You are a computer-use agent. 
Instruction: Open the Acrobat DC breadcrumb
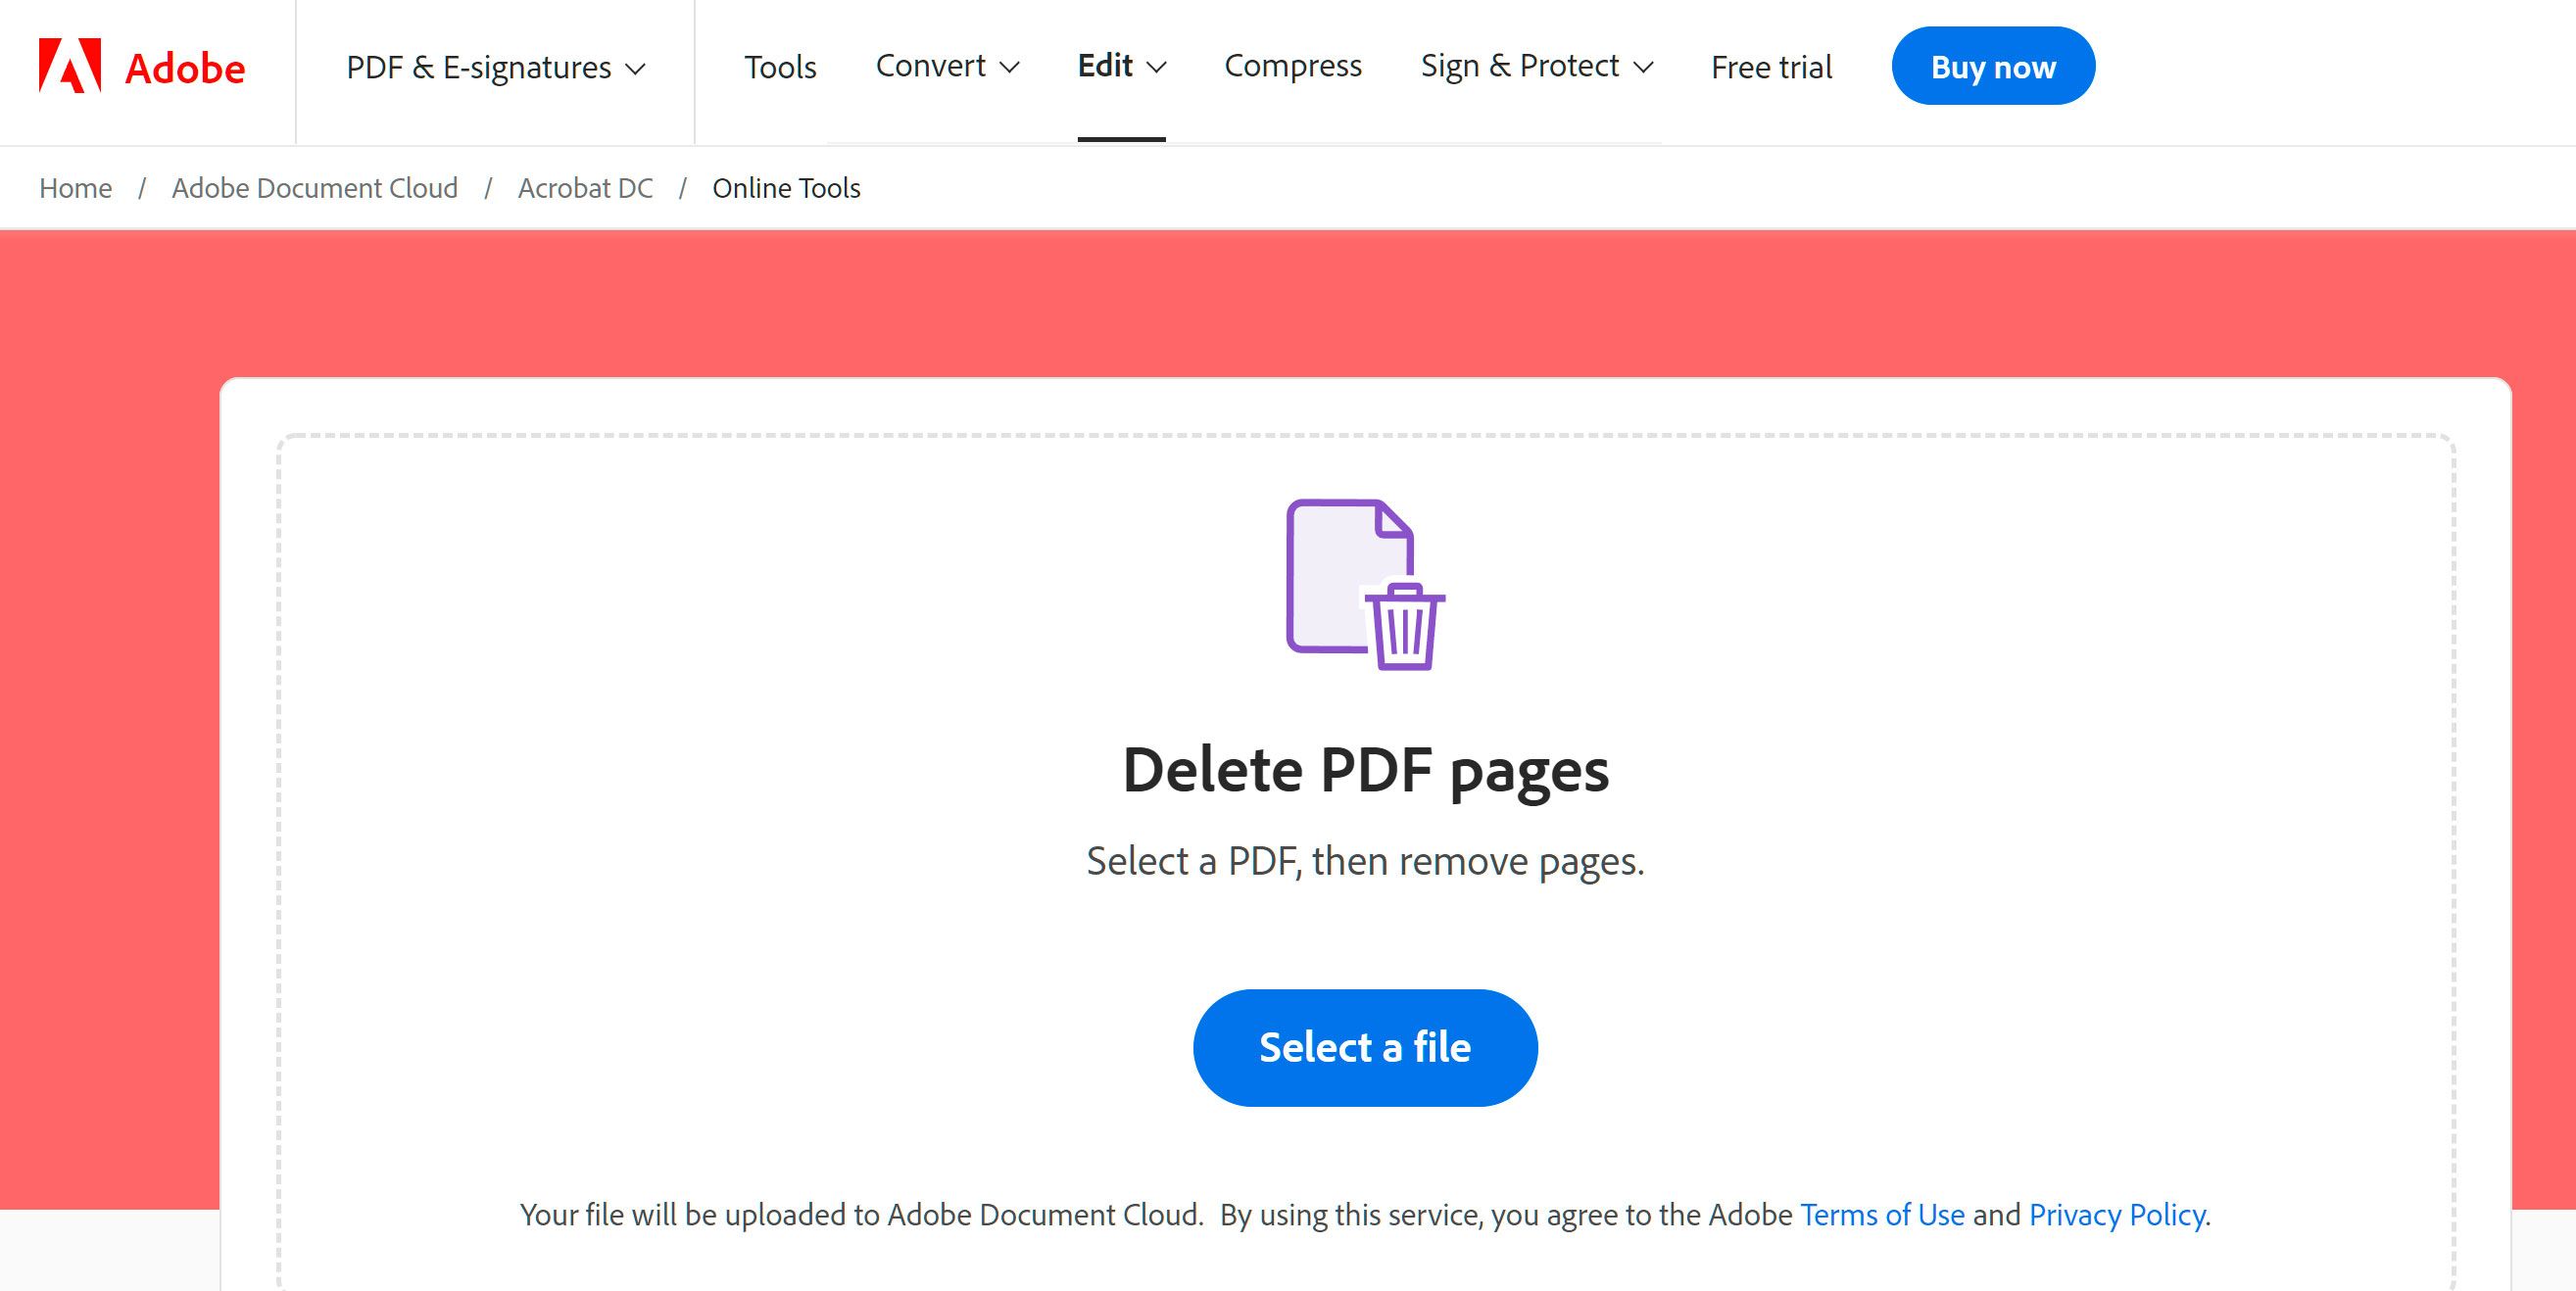coord(585,188)
